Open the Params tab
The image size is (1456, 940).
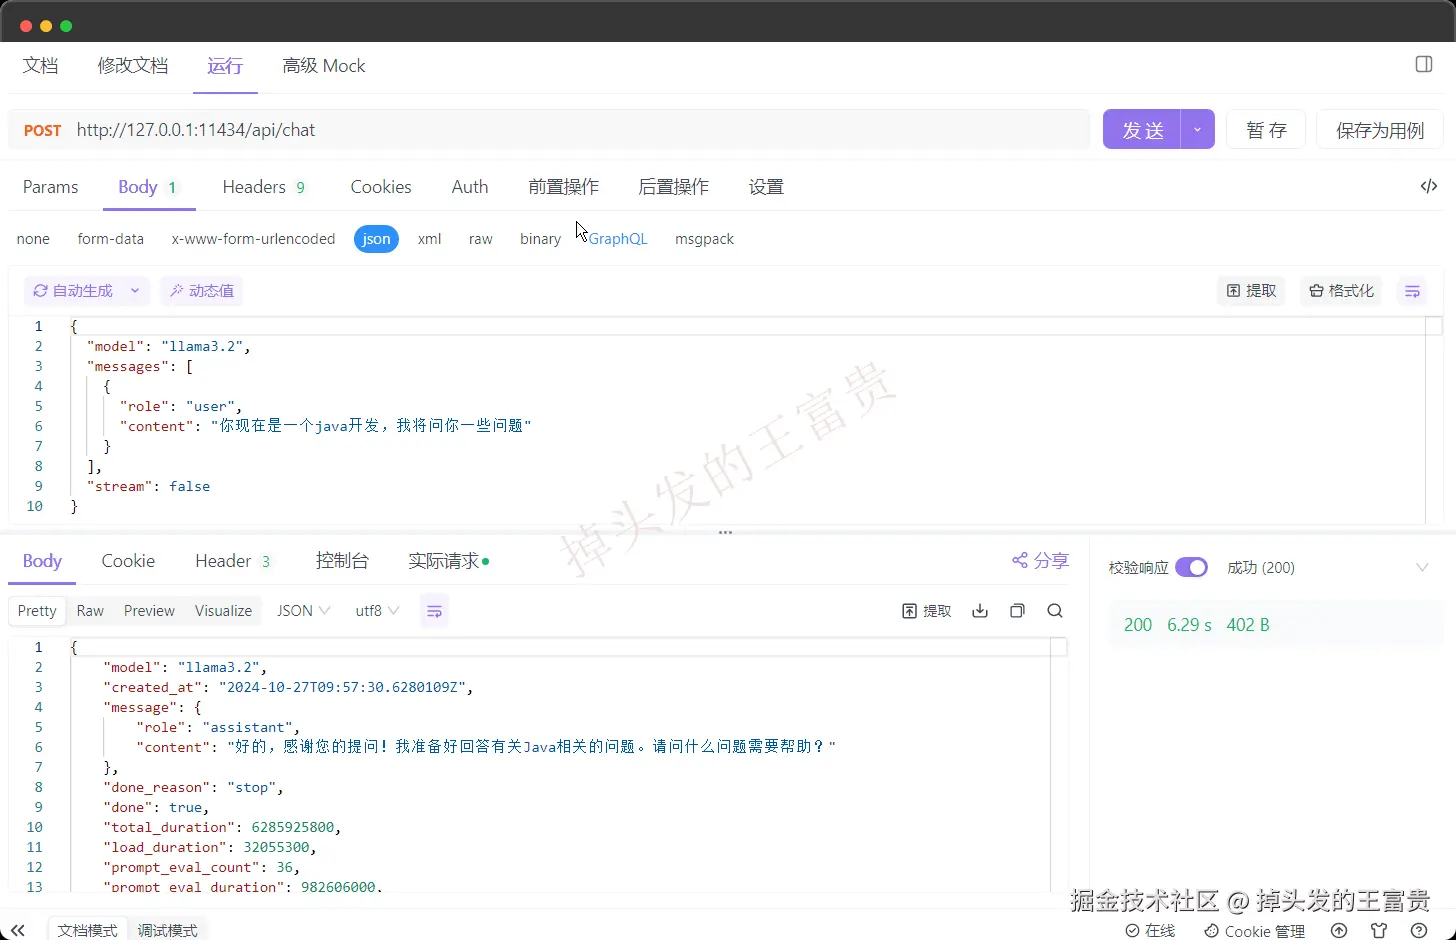[51, 187]
